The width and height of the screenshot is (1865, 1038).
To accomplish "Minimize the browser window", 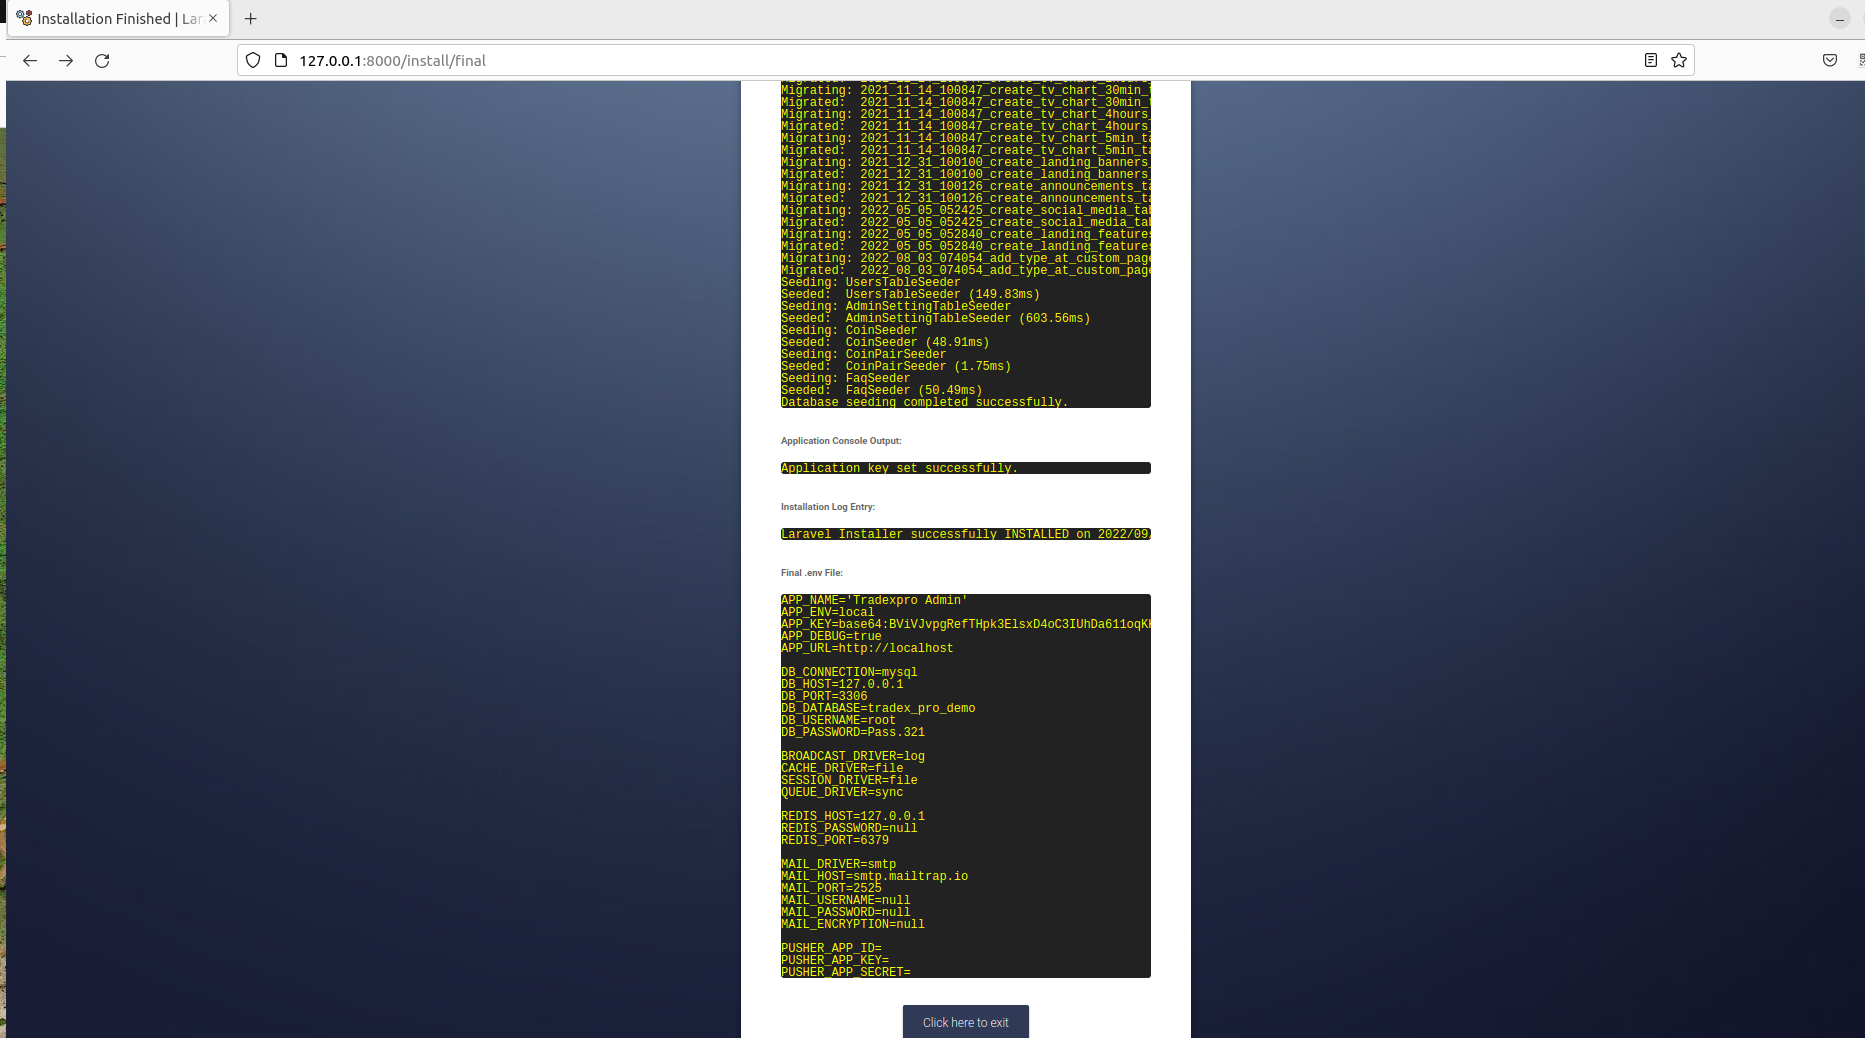I will point(1839,19).
